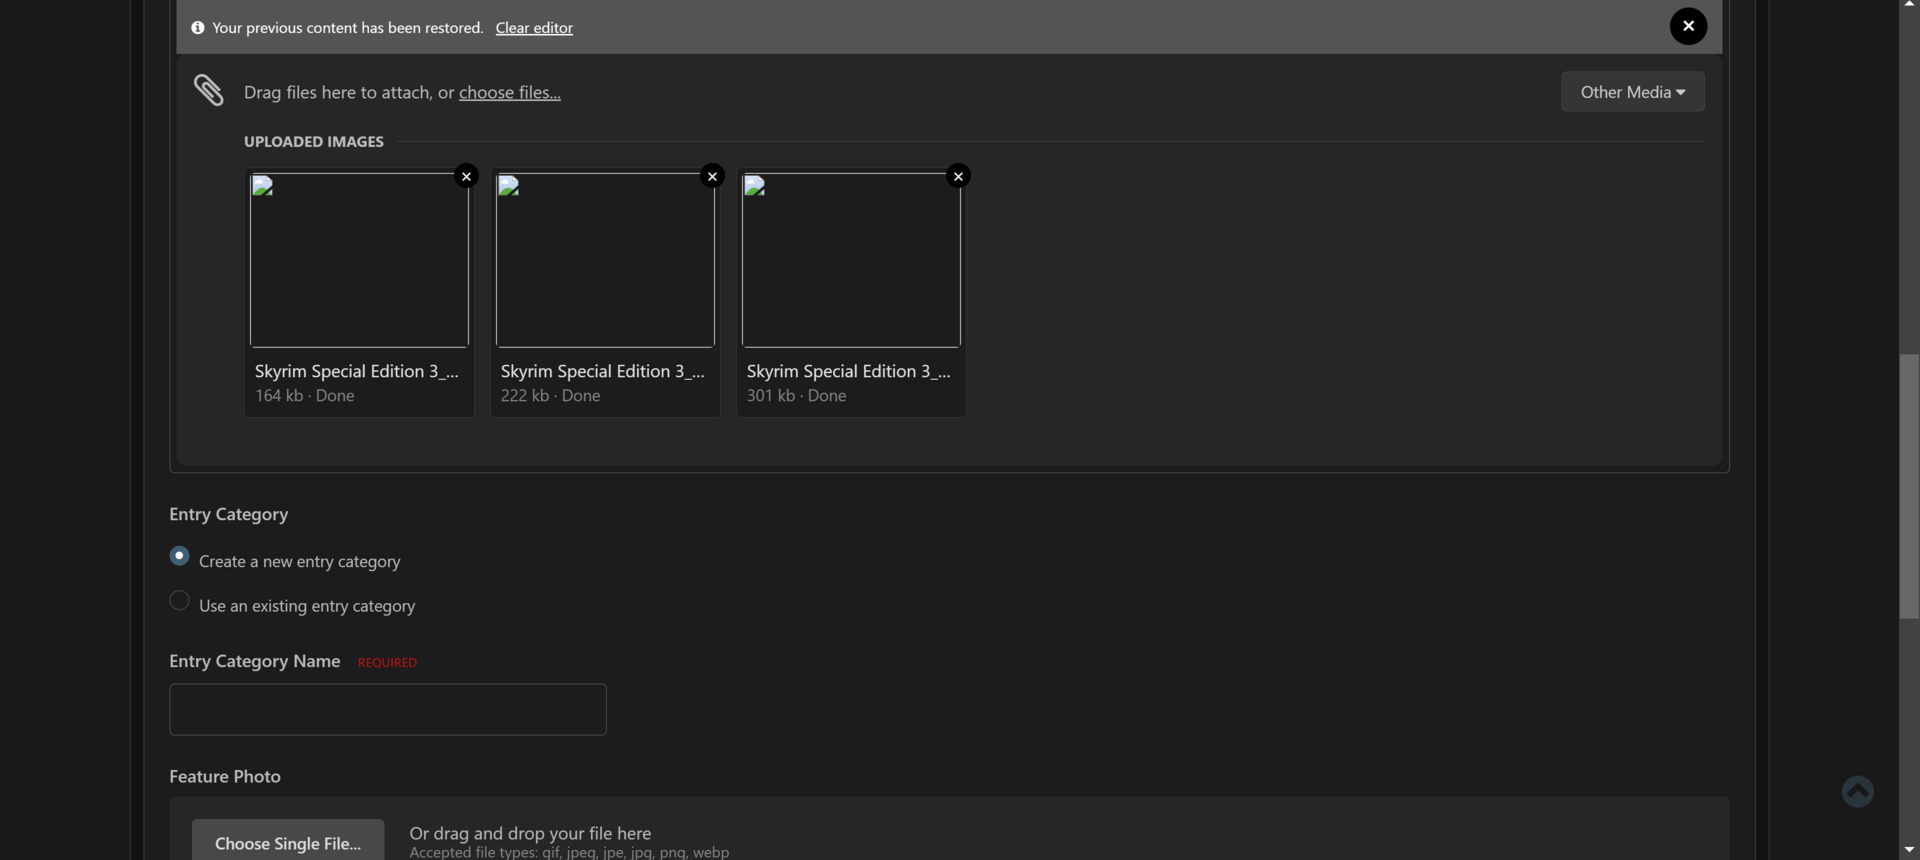This screenshot has width=1920, height=860.
Task: Click the info icon beside restored message
Action: (198, 28)
